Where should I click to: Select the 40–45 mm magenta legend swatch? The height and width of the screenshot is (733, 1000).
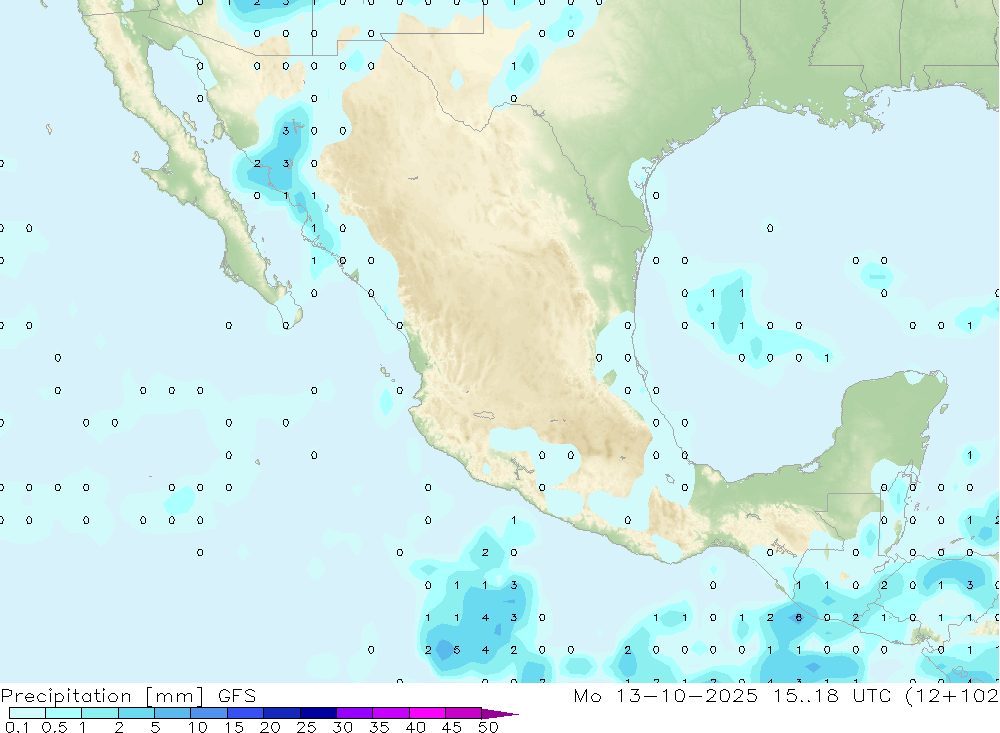click(427, 713)
